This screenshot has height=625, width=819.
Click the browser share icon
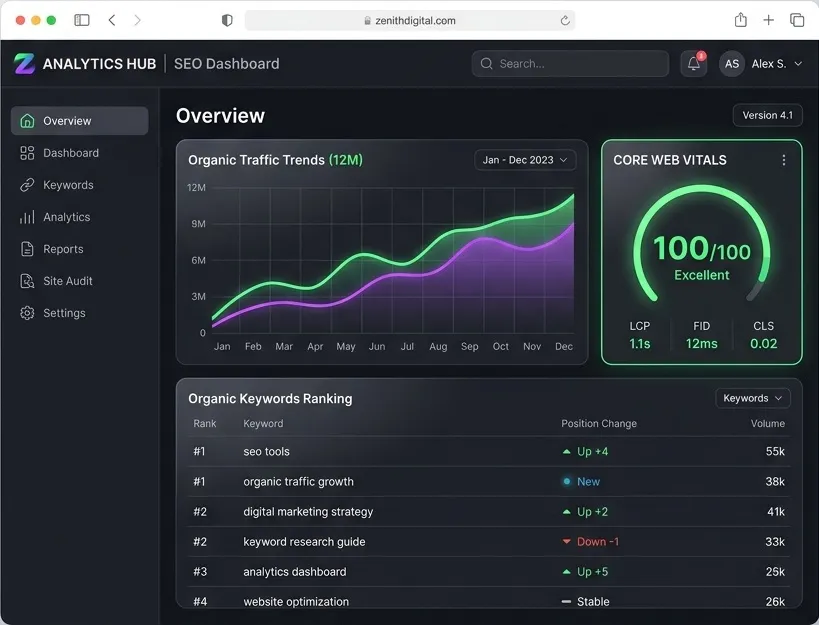[740, 20]
